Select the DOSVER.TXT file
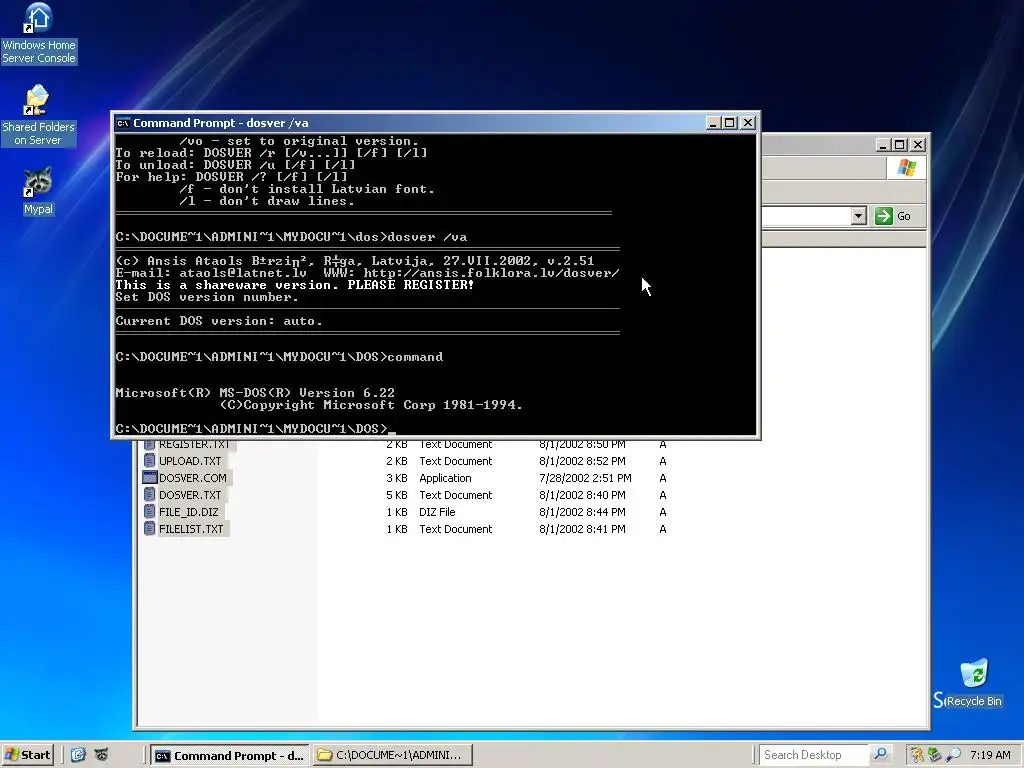1024x768 pixels. (x=190, y=495)
